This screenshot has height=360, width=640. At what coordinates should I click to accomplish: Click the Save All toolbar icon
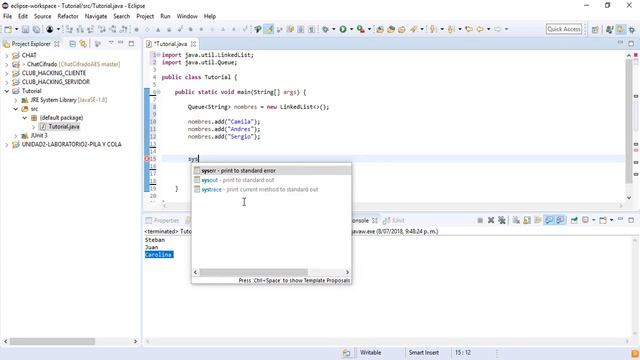(x=36, y=29)
